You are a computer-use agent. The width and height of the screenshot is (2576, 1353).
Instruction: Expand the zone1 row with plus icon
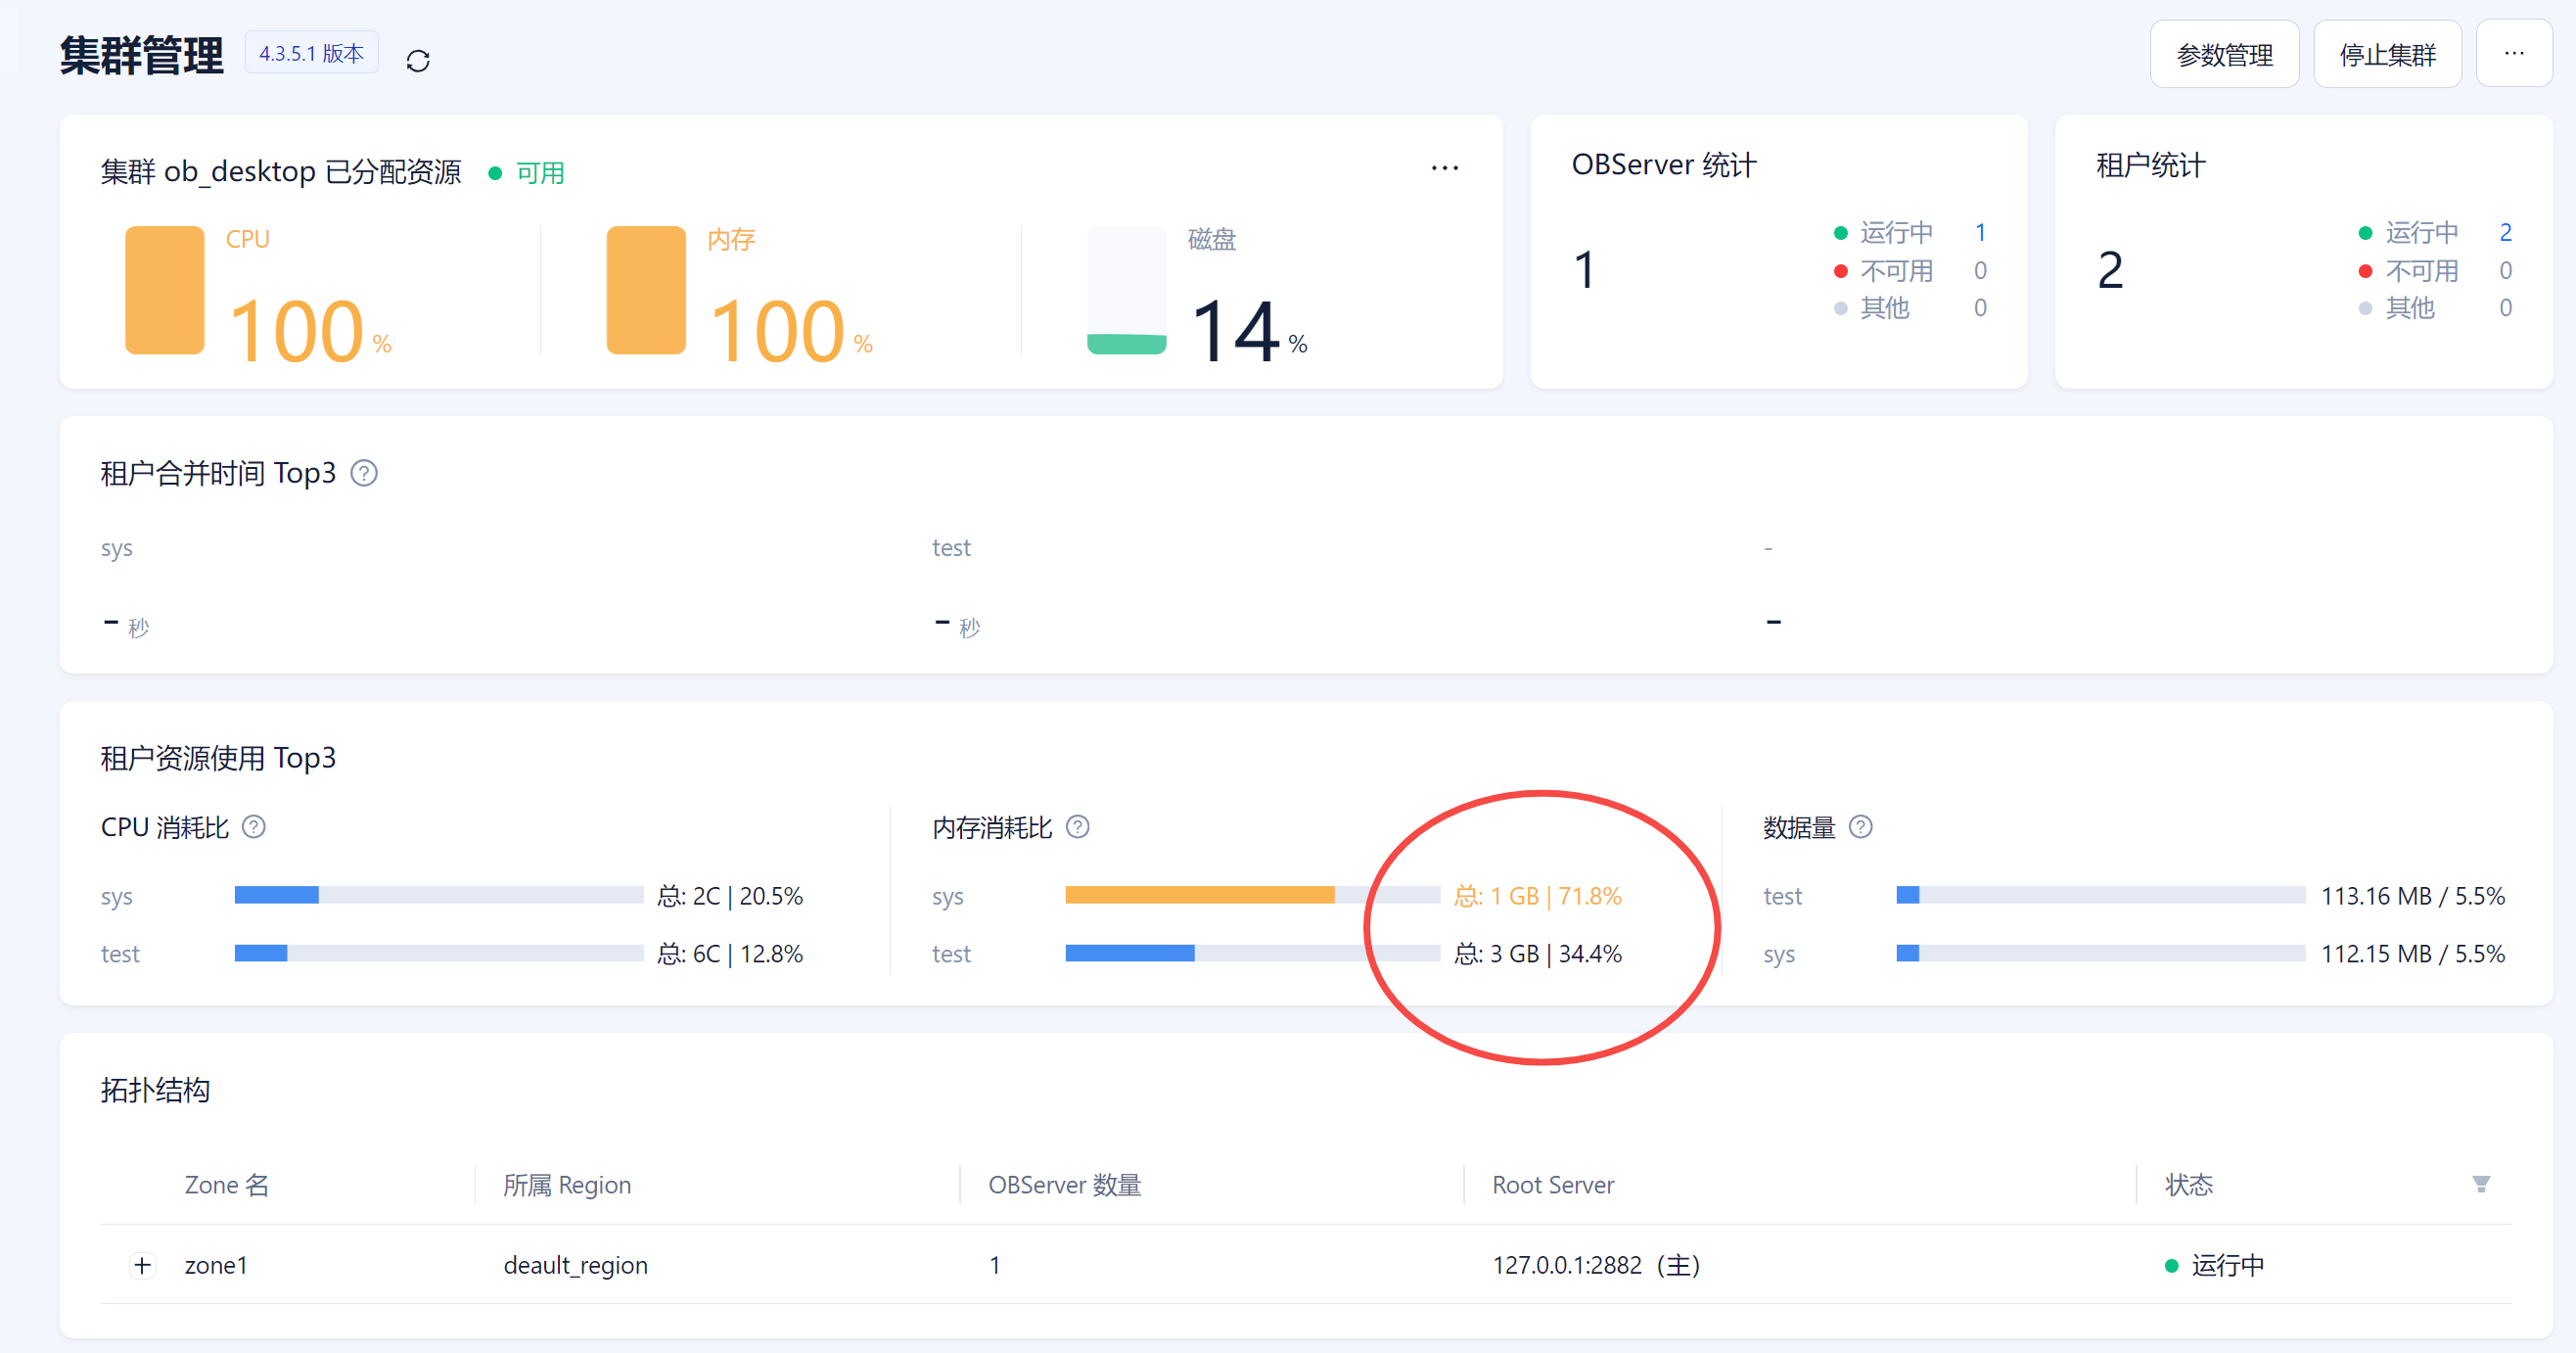143,1265
